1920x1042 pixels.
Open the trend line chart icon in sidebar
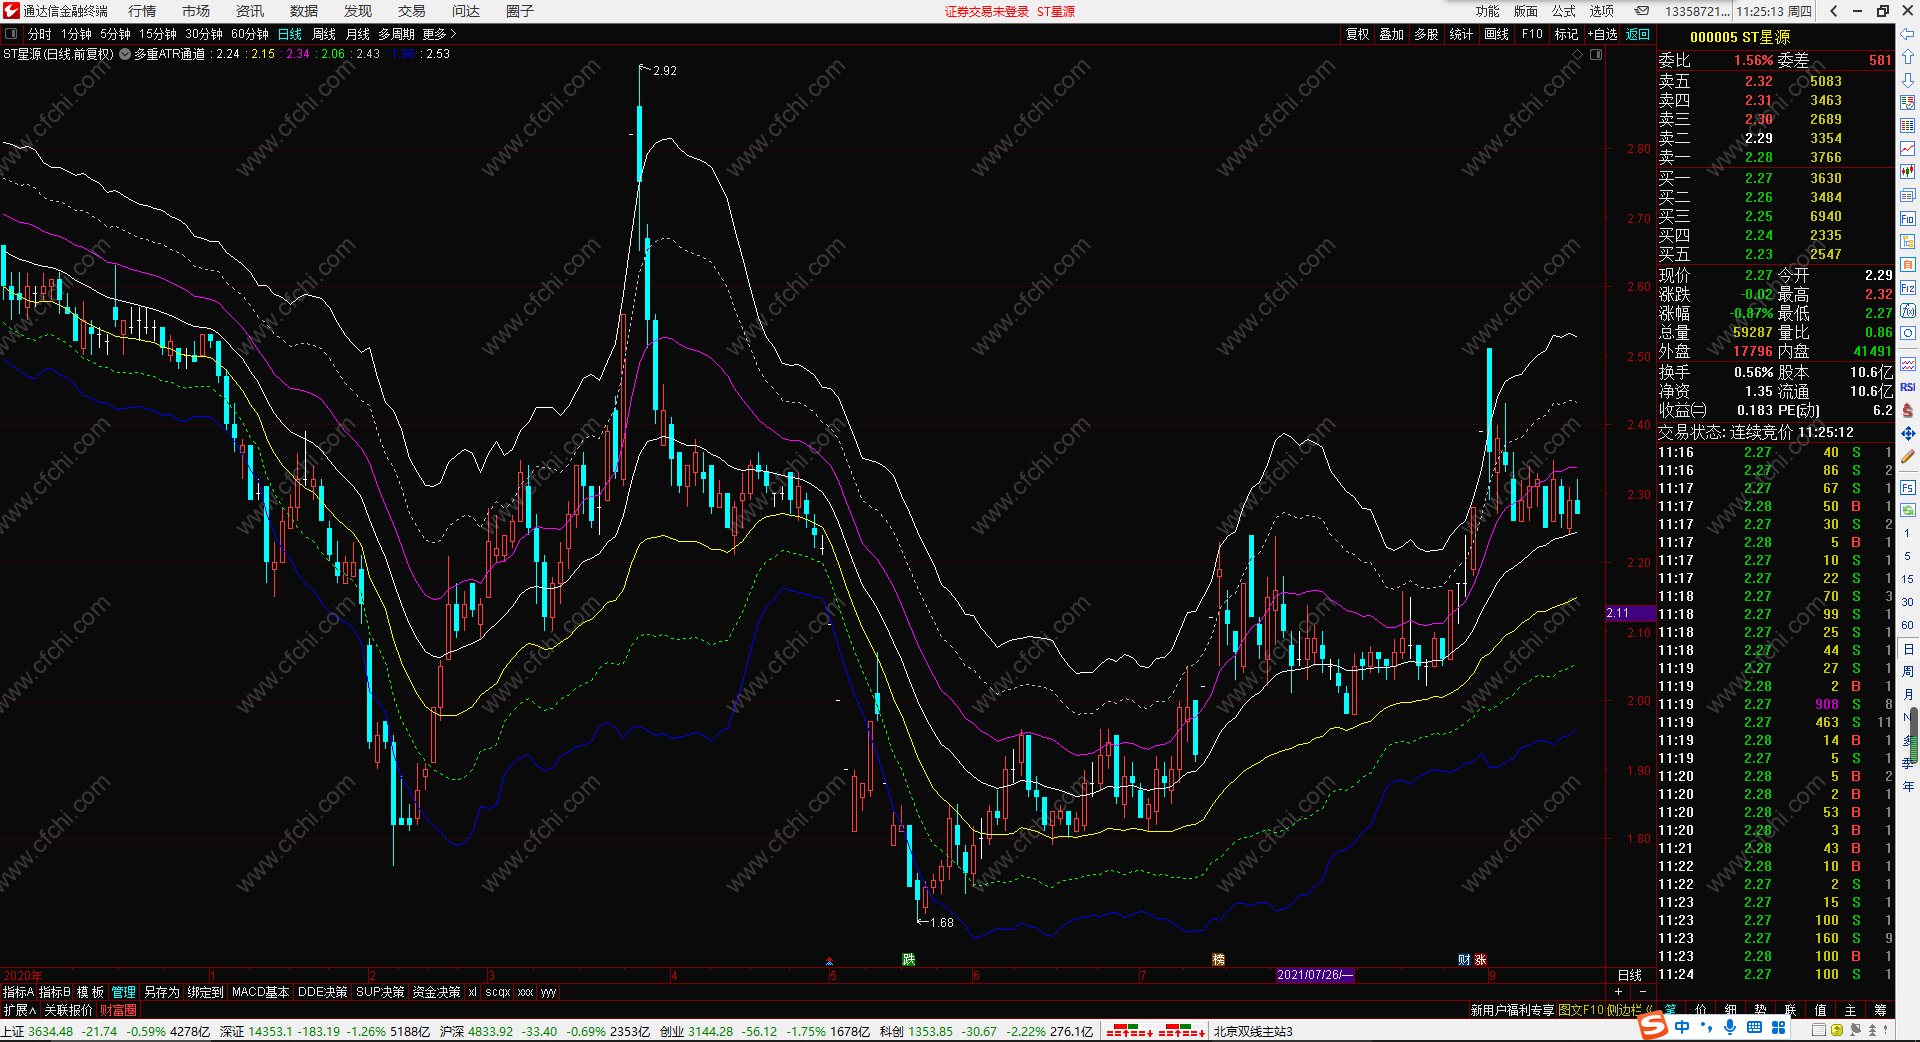1908,149
